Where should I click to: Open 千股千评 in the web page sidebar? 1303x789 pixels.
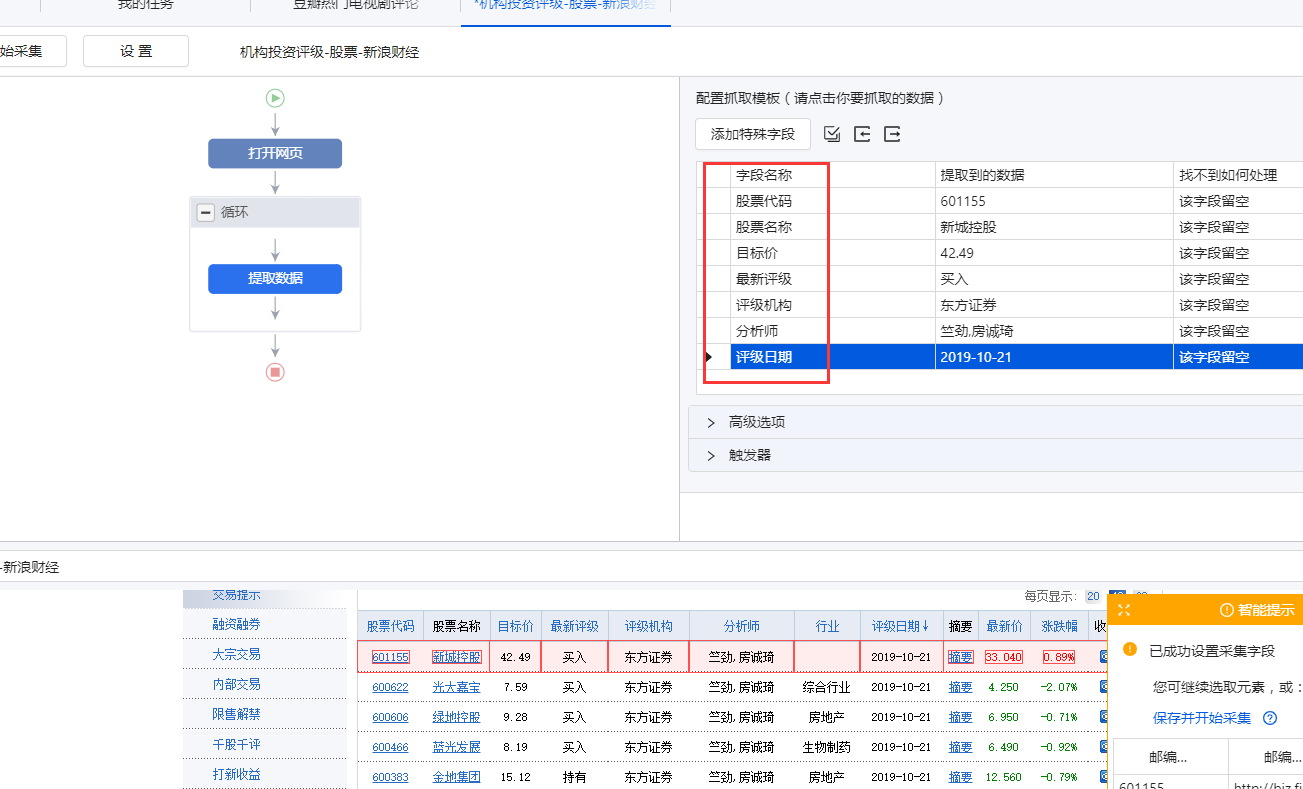coord(236,744)
